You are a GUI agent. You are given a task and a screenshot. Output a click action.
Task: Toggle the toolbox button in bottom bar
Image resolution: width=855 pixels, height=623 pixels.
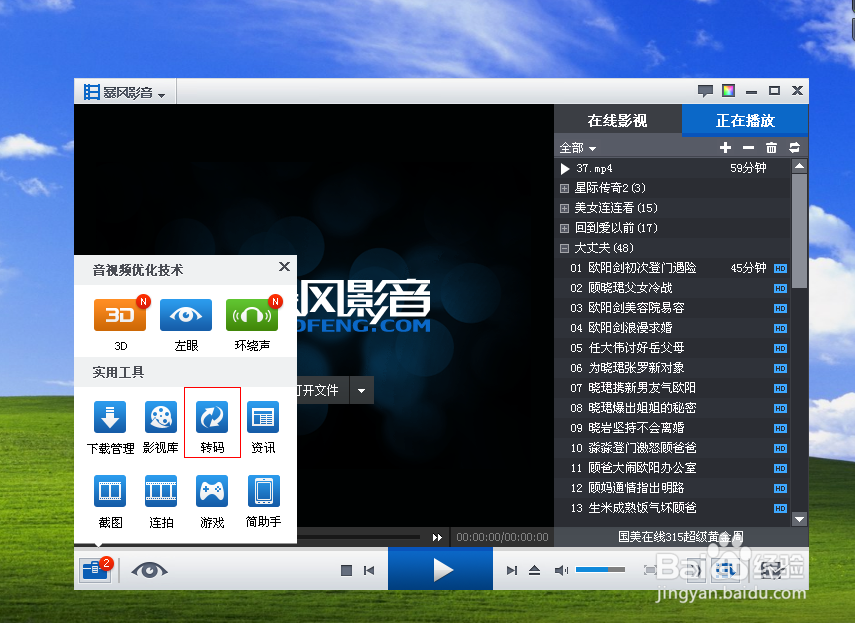tap(95, 570)
